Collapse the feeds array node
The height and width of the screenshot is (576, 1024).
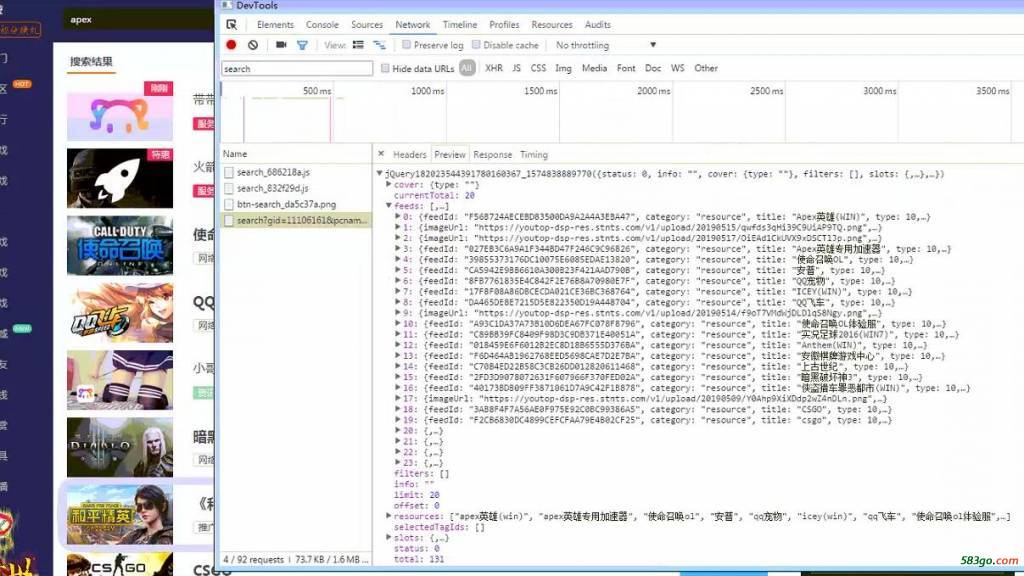coord(389,206)
